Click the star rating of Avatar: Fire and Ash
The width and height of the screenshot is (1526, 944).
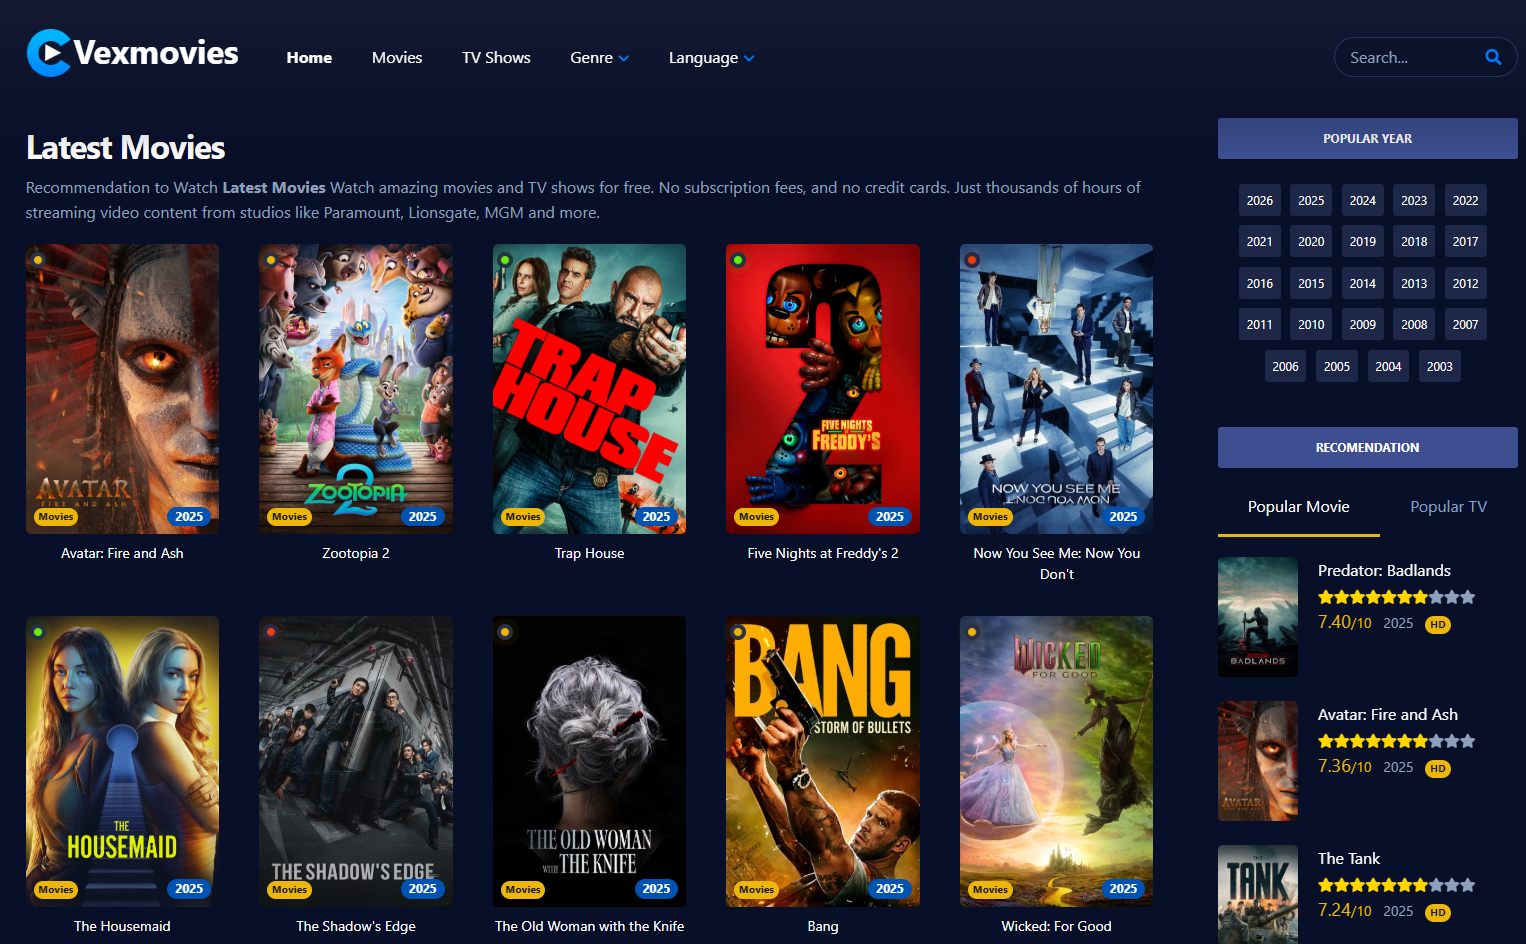point(1396,740)
